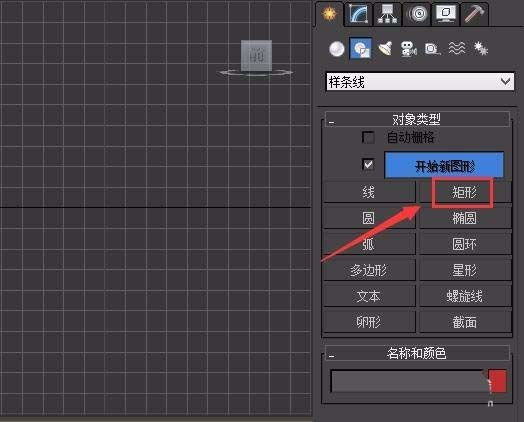Select the Systems gears icon
Screen dimensions: 524x422
[x=481, y=49]
